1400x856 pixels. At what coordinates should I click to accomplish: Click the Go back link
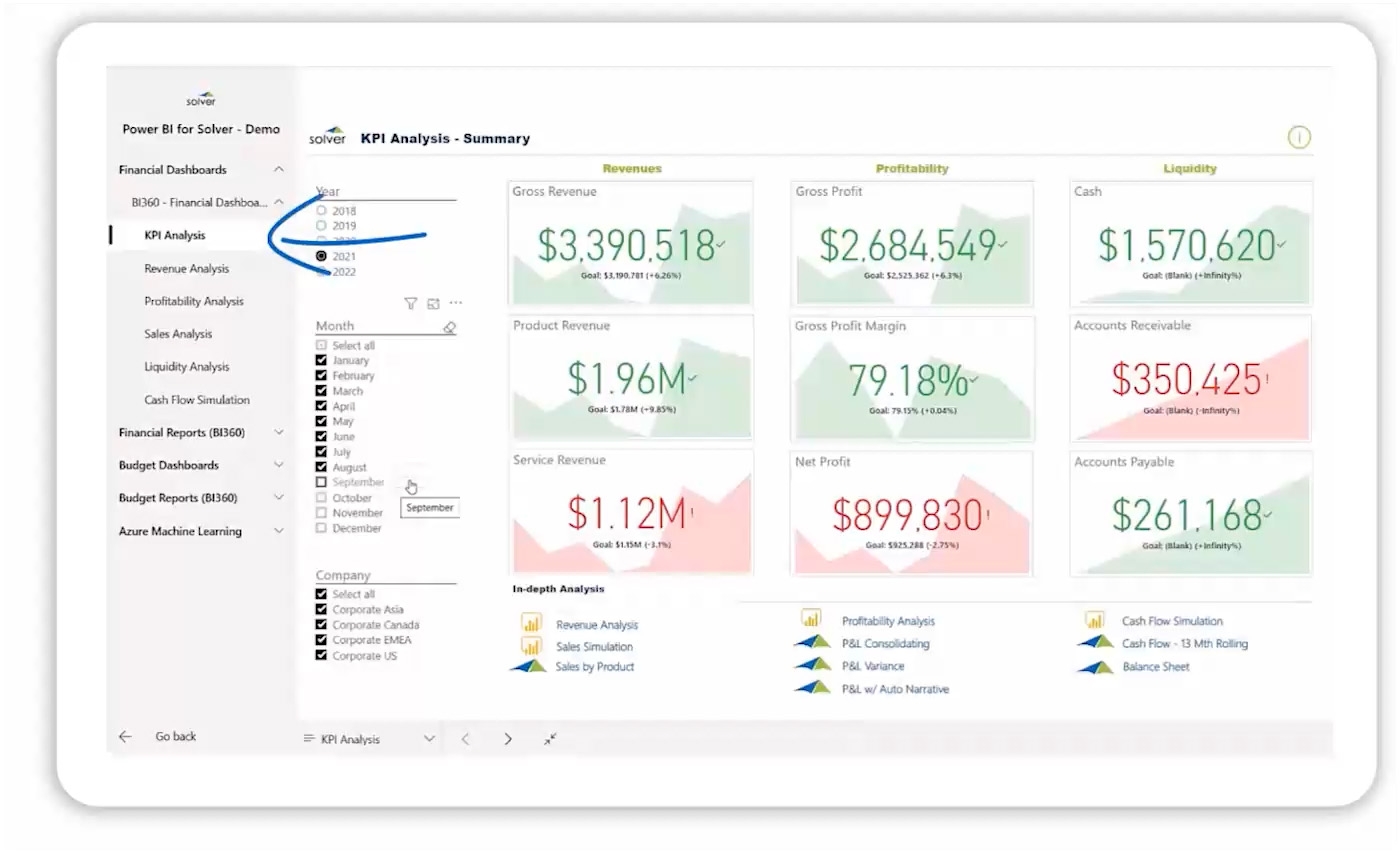click(176, 736)
